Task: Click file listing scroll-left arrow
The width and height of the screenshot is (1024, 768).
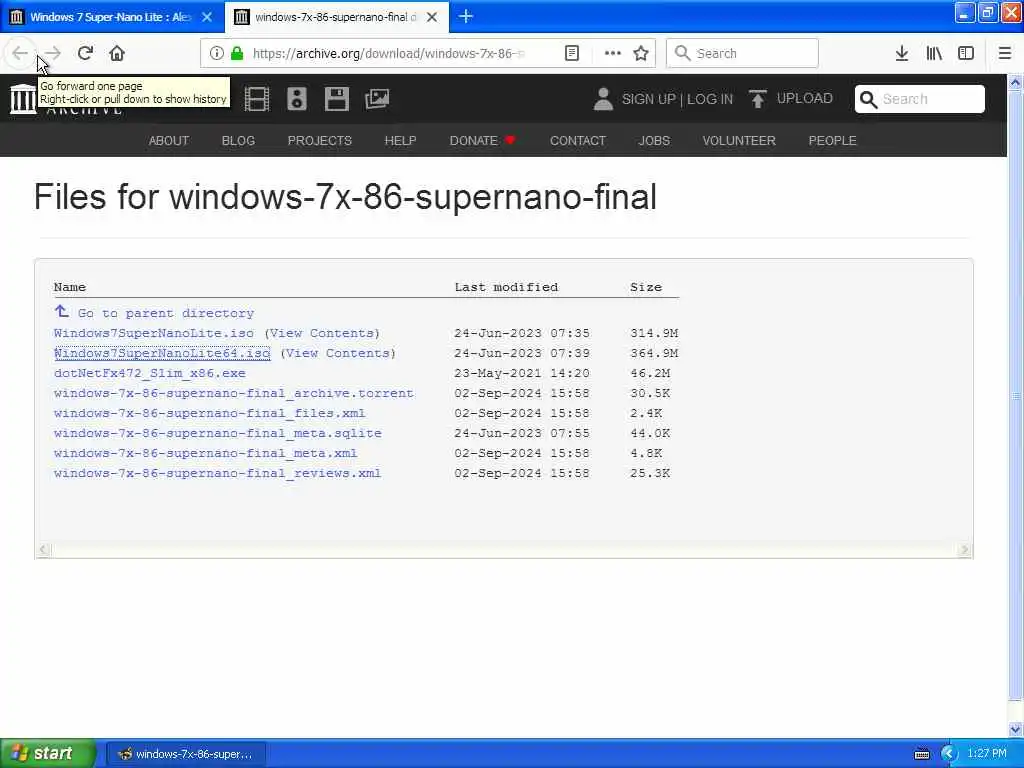Action: (43, 550)
